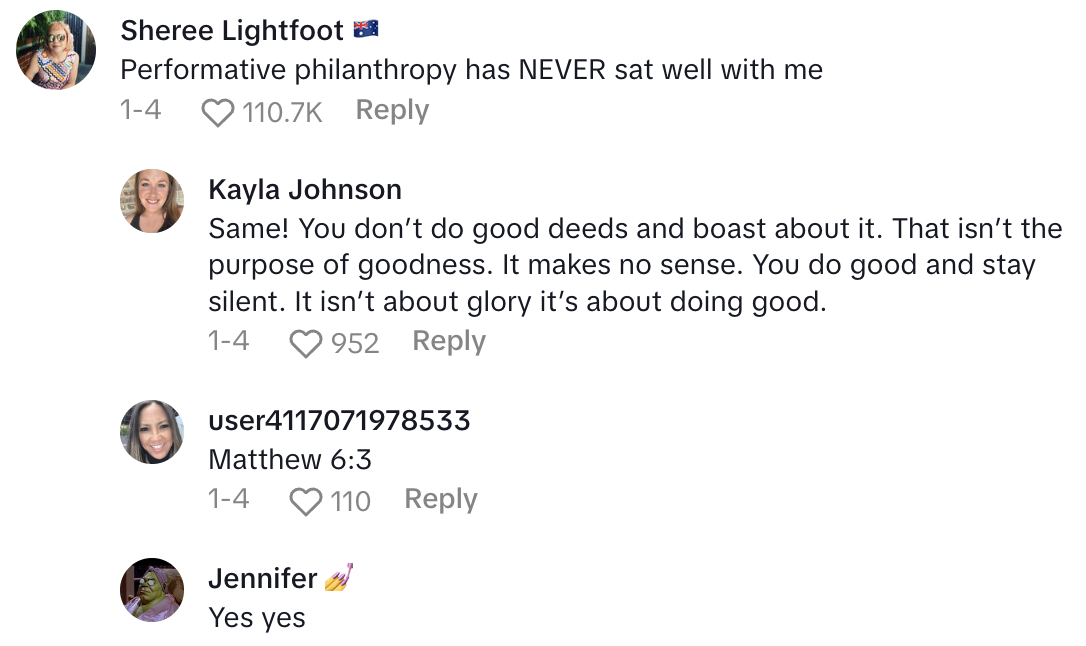Image resolution: width=1086 pixels, height=646 pixels.
Task: Reply to Kayla Johnson's comment
Action: [x=449, y=341]
